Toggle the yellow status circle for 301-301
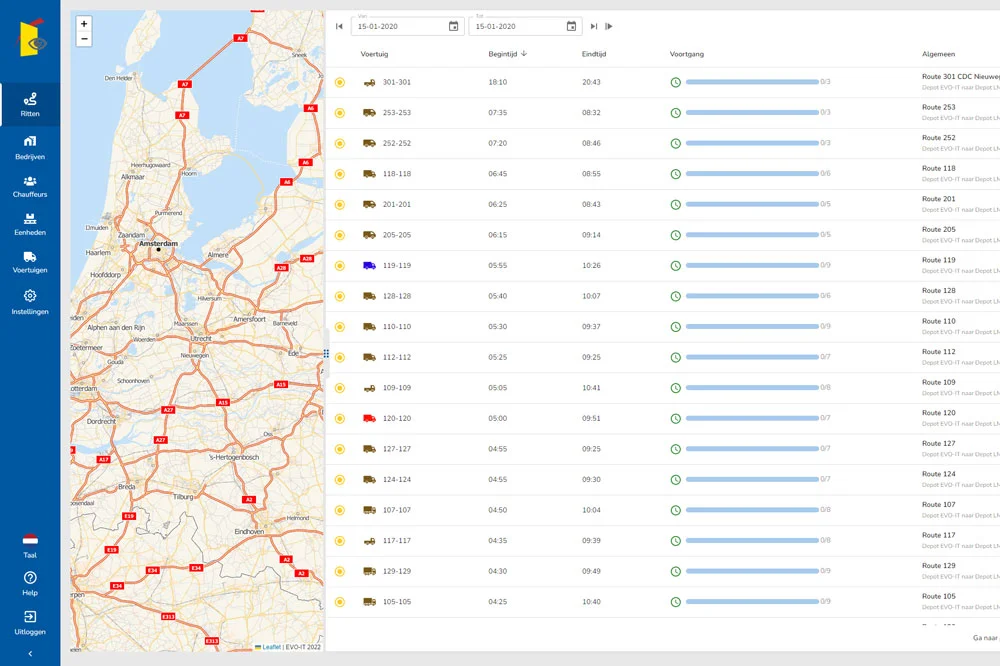 [x=340, y=82]
